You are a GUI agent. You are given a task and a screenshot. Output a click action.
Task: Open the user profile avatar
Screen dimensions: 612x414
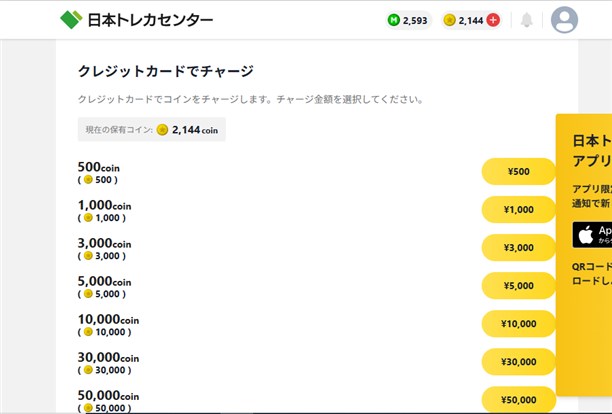[565, 20]
